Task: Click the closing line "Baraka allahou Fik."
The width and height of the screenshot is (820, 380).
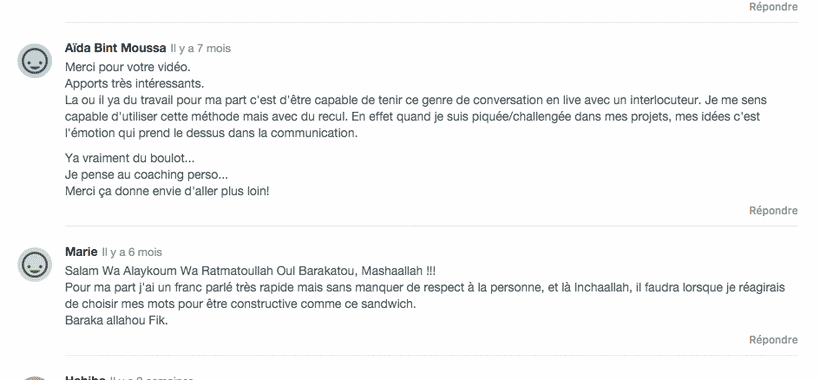Action: click(116, 320)
